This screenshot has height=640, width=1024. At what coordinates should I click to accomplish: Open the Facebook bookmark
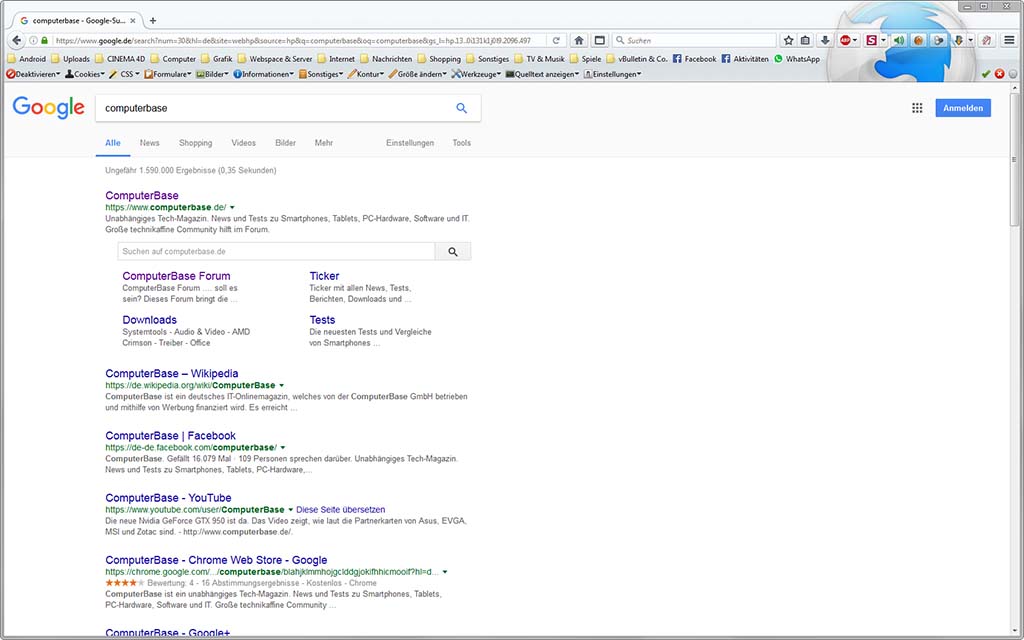coord(694,59)
